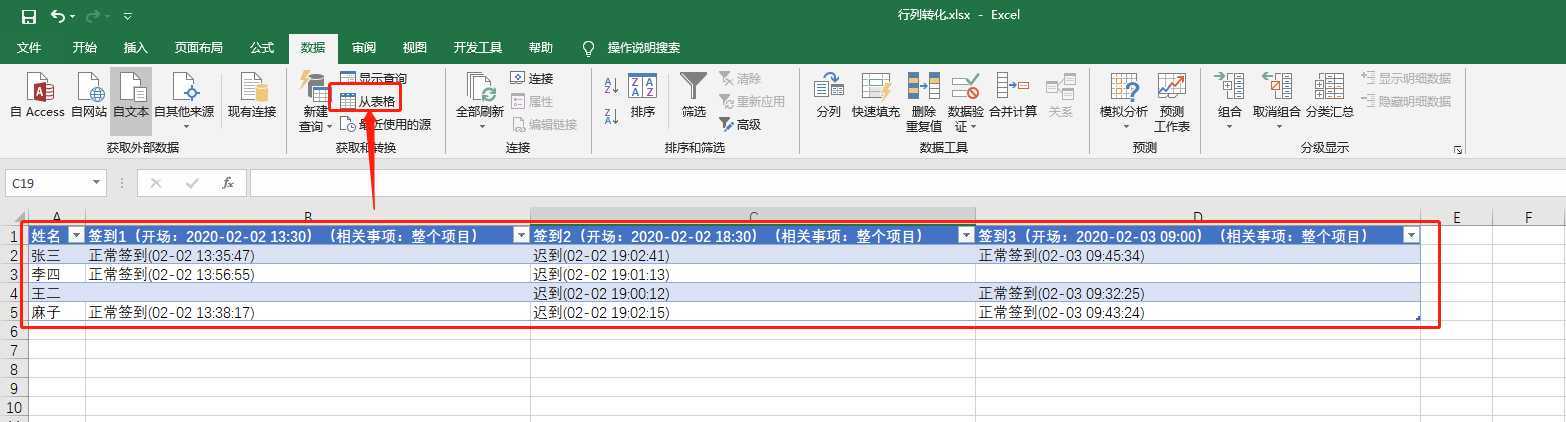Sort ascending A to Z icon
1566x422 pixels.
(x=612, y=87)
